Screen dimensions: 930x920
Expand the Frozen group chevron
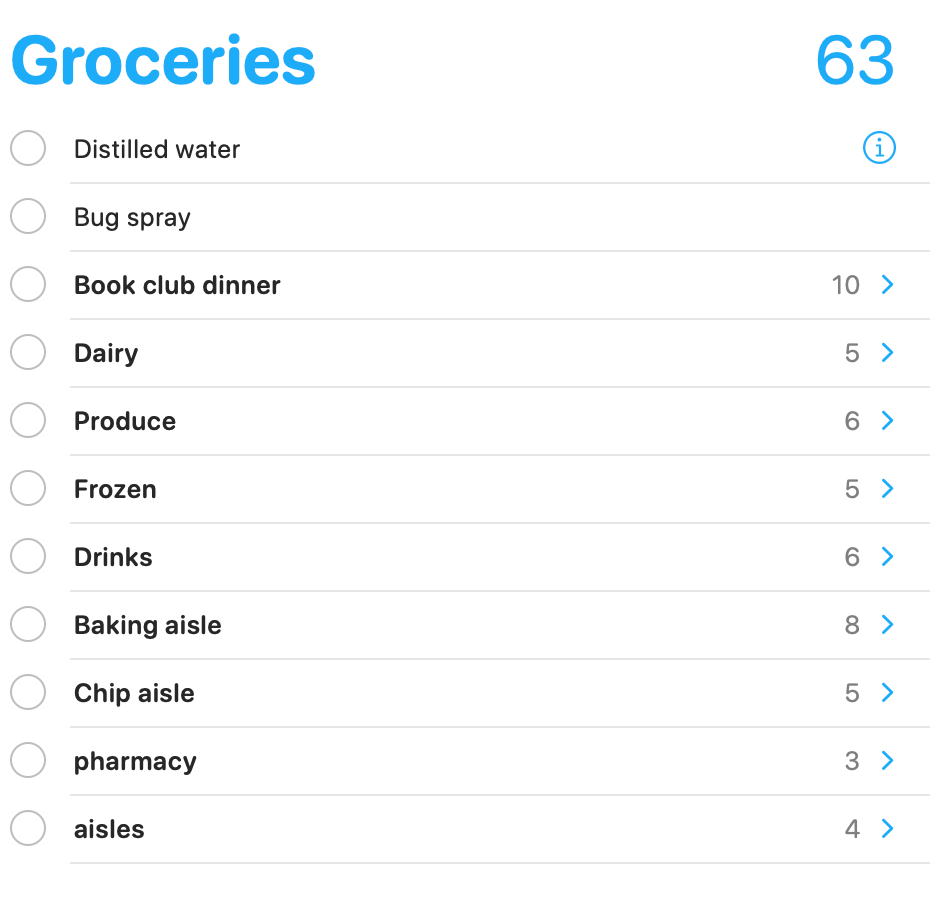pyautogui.click(x=887, y=489)
